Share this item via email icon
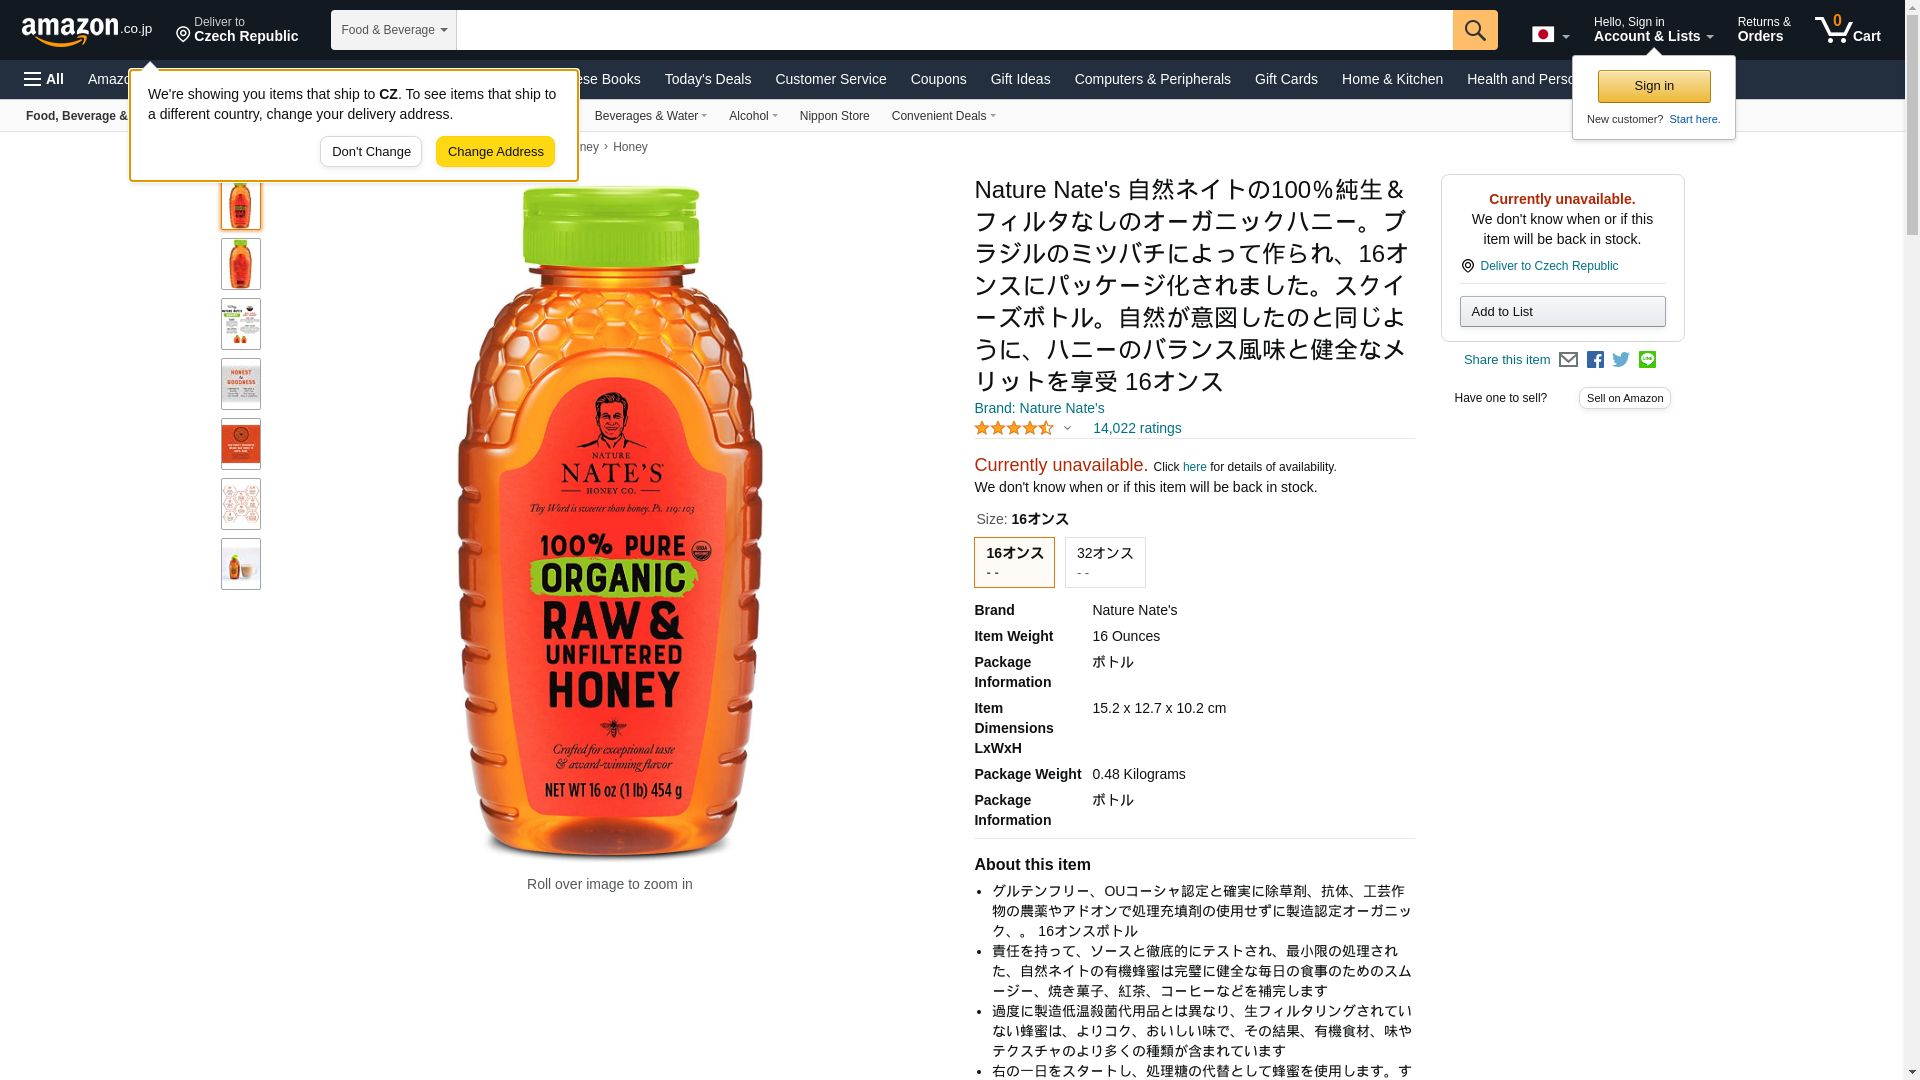Screen dimensions: 1920x1080 (1568, 360)
